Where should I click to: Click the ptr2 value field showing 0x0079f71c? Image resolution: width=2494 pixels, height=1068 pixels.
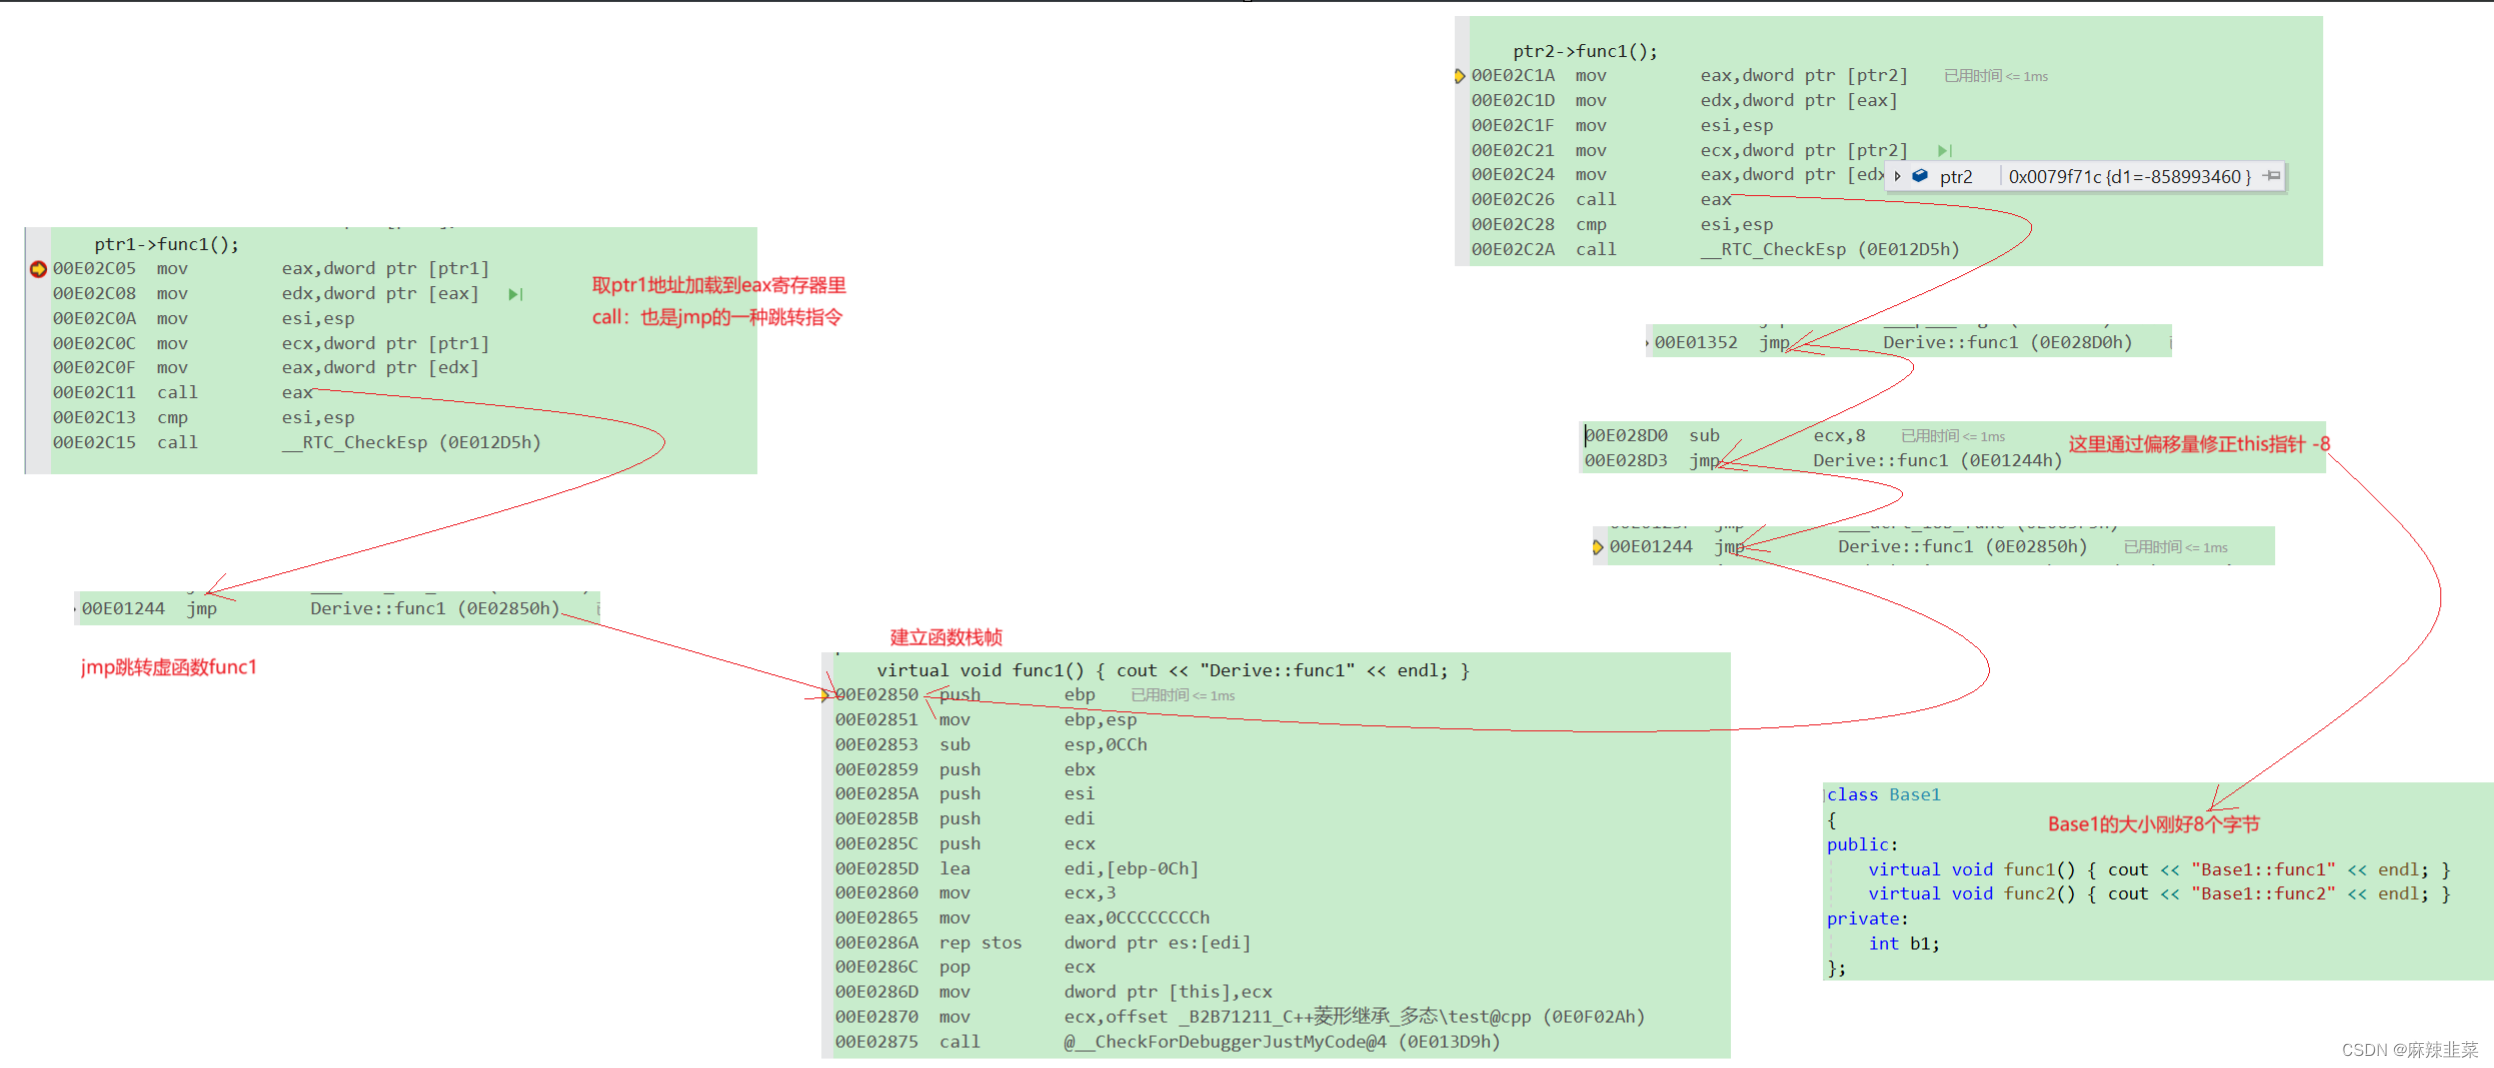point(2125,176)
